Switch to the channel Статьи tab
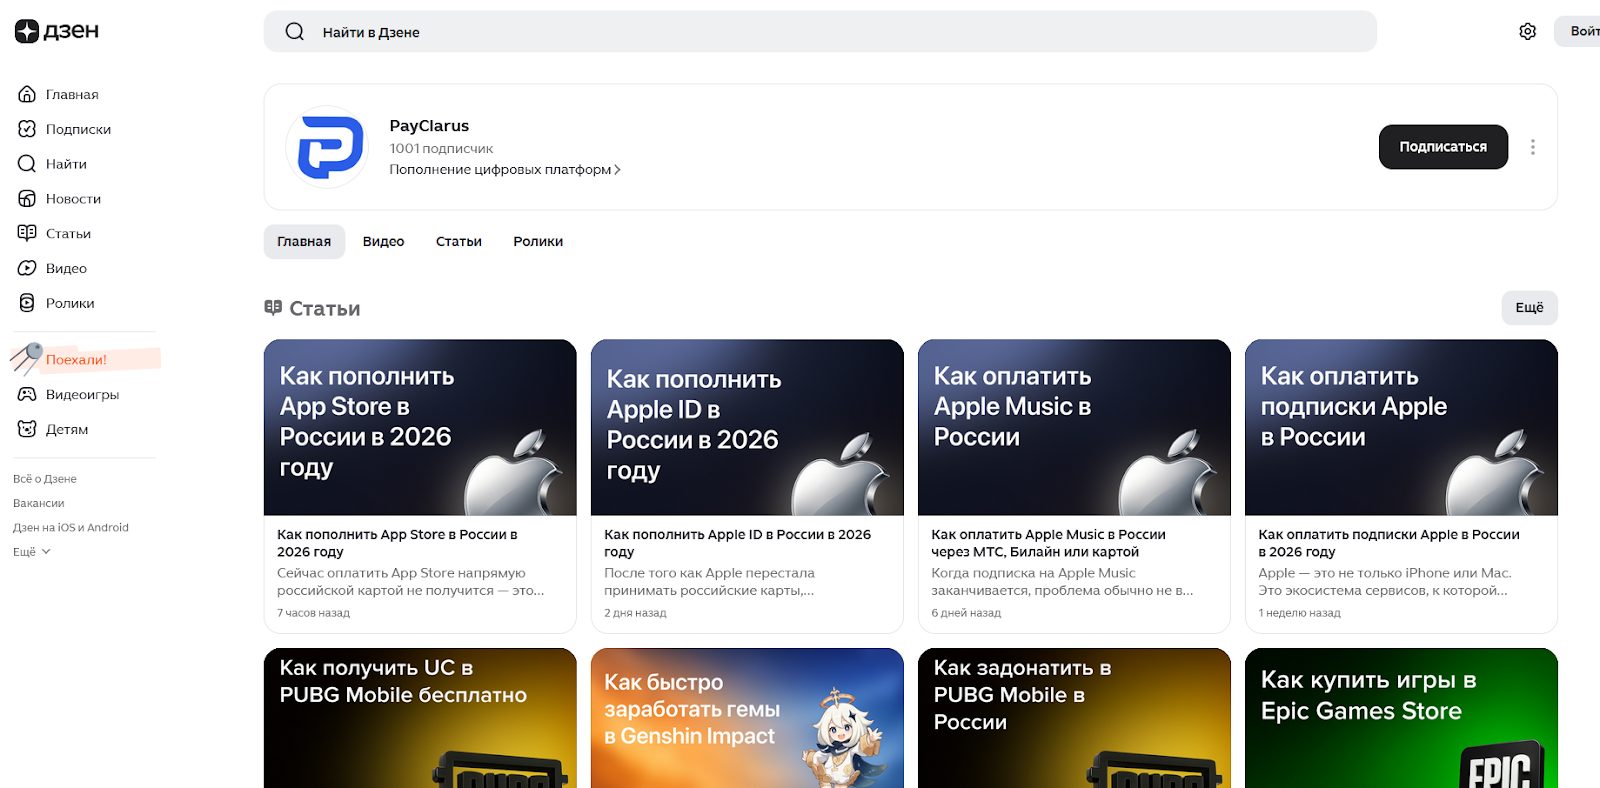The image size is (1600, 788). [x=458, y=242]
